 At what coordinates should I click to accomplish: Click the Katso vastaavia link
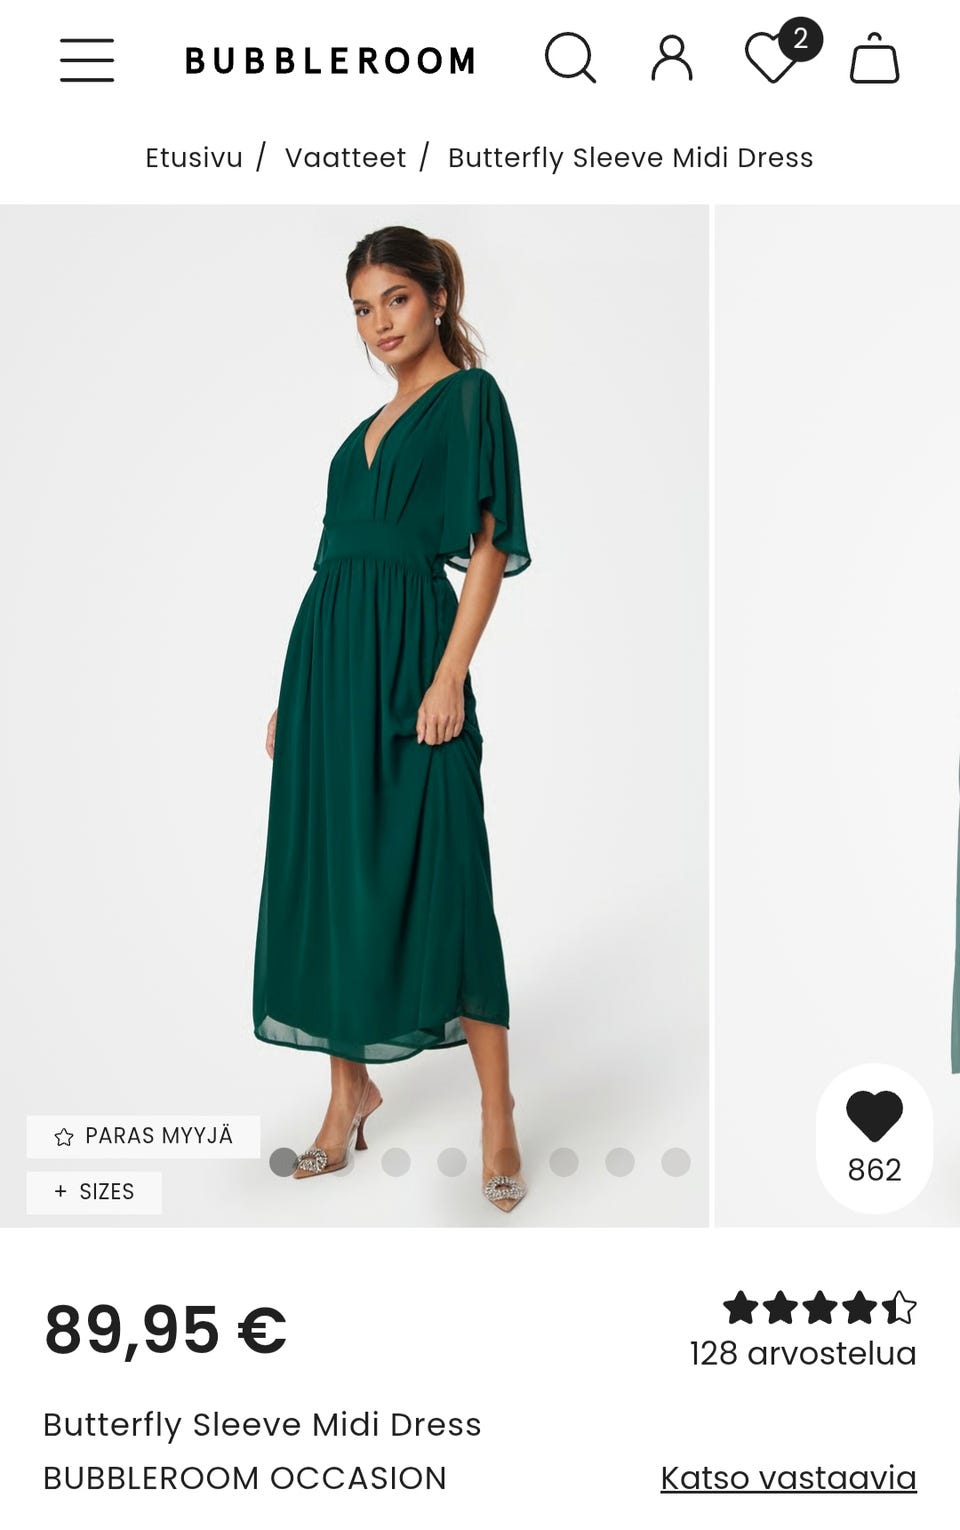coord(788,1477)
